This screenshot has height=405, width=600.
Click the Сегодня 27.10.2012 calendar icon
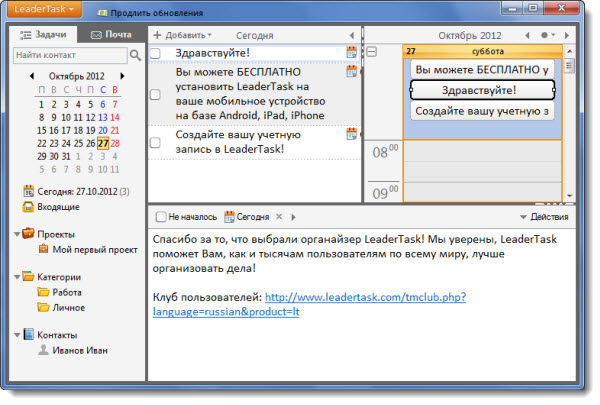[x=29, y=191]
